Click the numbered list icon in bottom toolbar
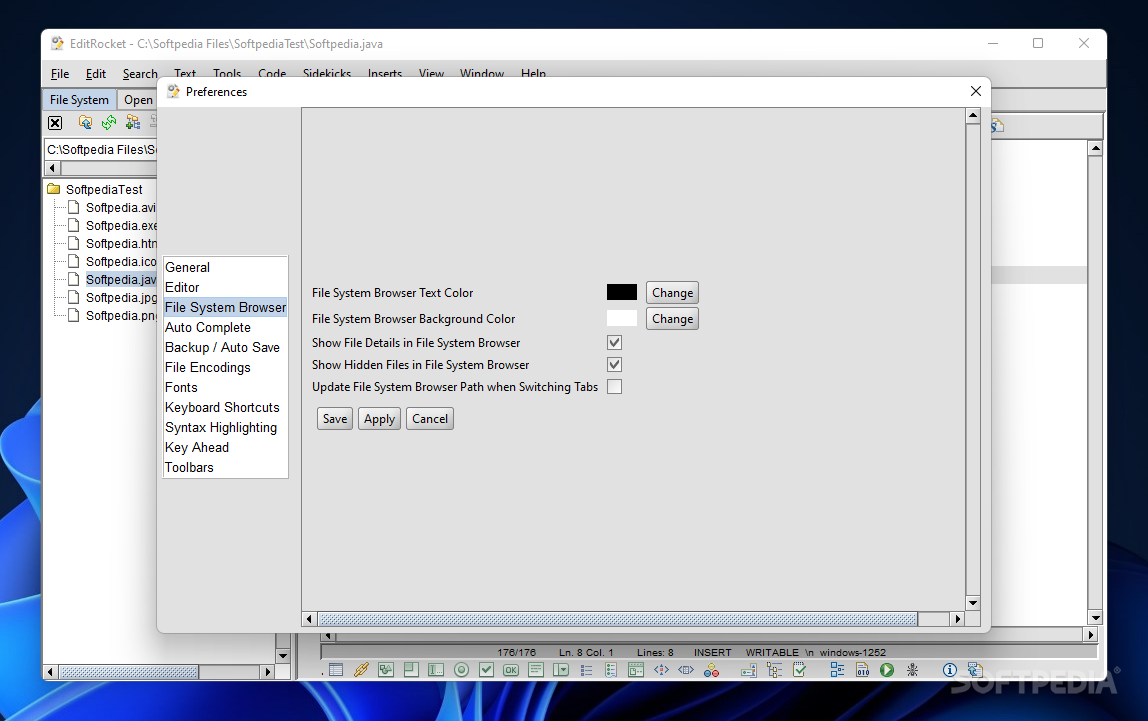The image size is (1148, 721). click(x=611, y=670)
